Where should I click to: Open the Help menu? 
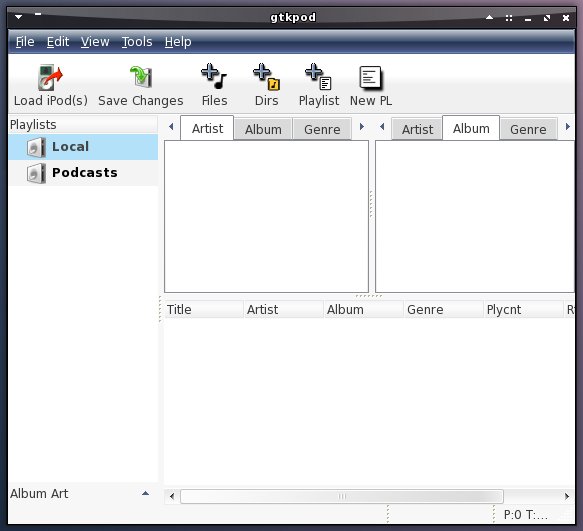(x=178, y=42)
